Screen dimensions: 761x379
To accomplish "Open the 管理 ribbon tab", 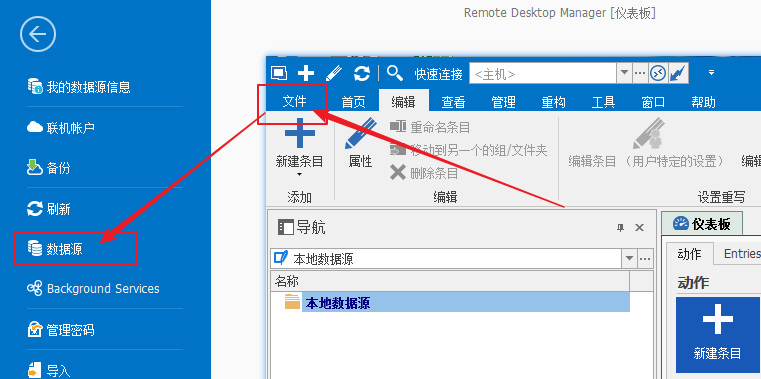I will [x=503, y=102].
